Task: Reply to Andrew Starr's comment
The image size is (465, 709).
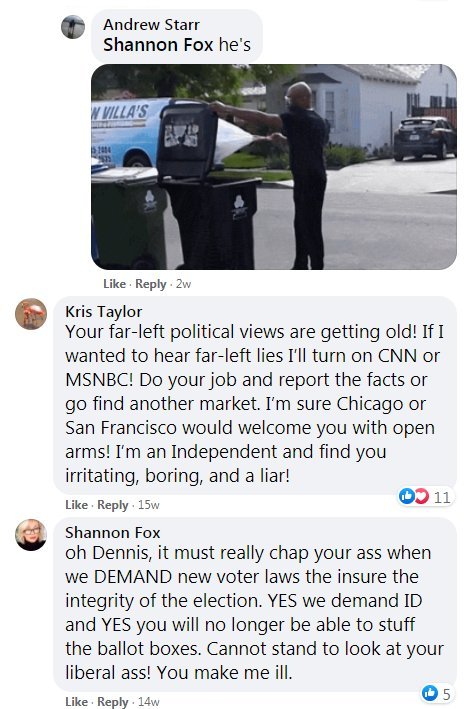Action: pyautogui.click(x=151, y=284)
